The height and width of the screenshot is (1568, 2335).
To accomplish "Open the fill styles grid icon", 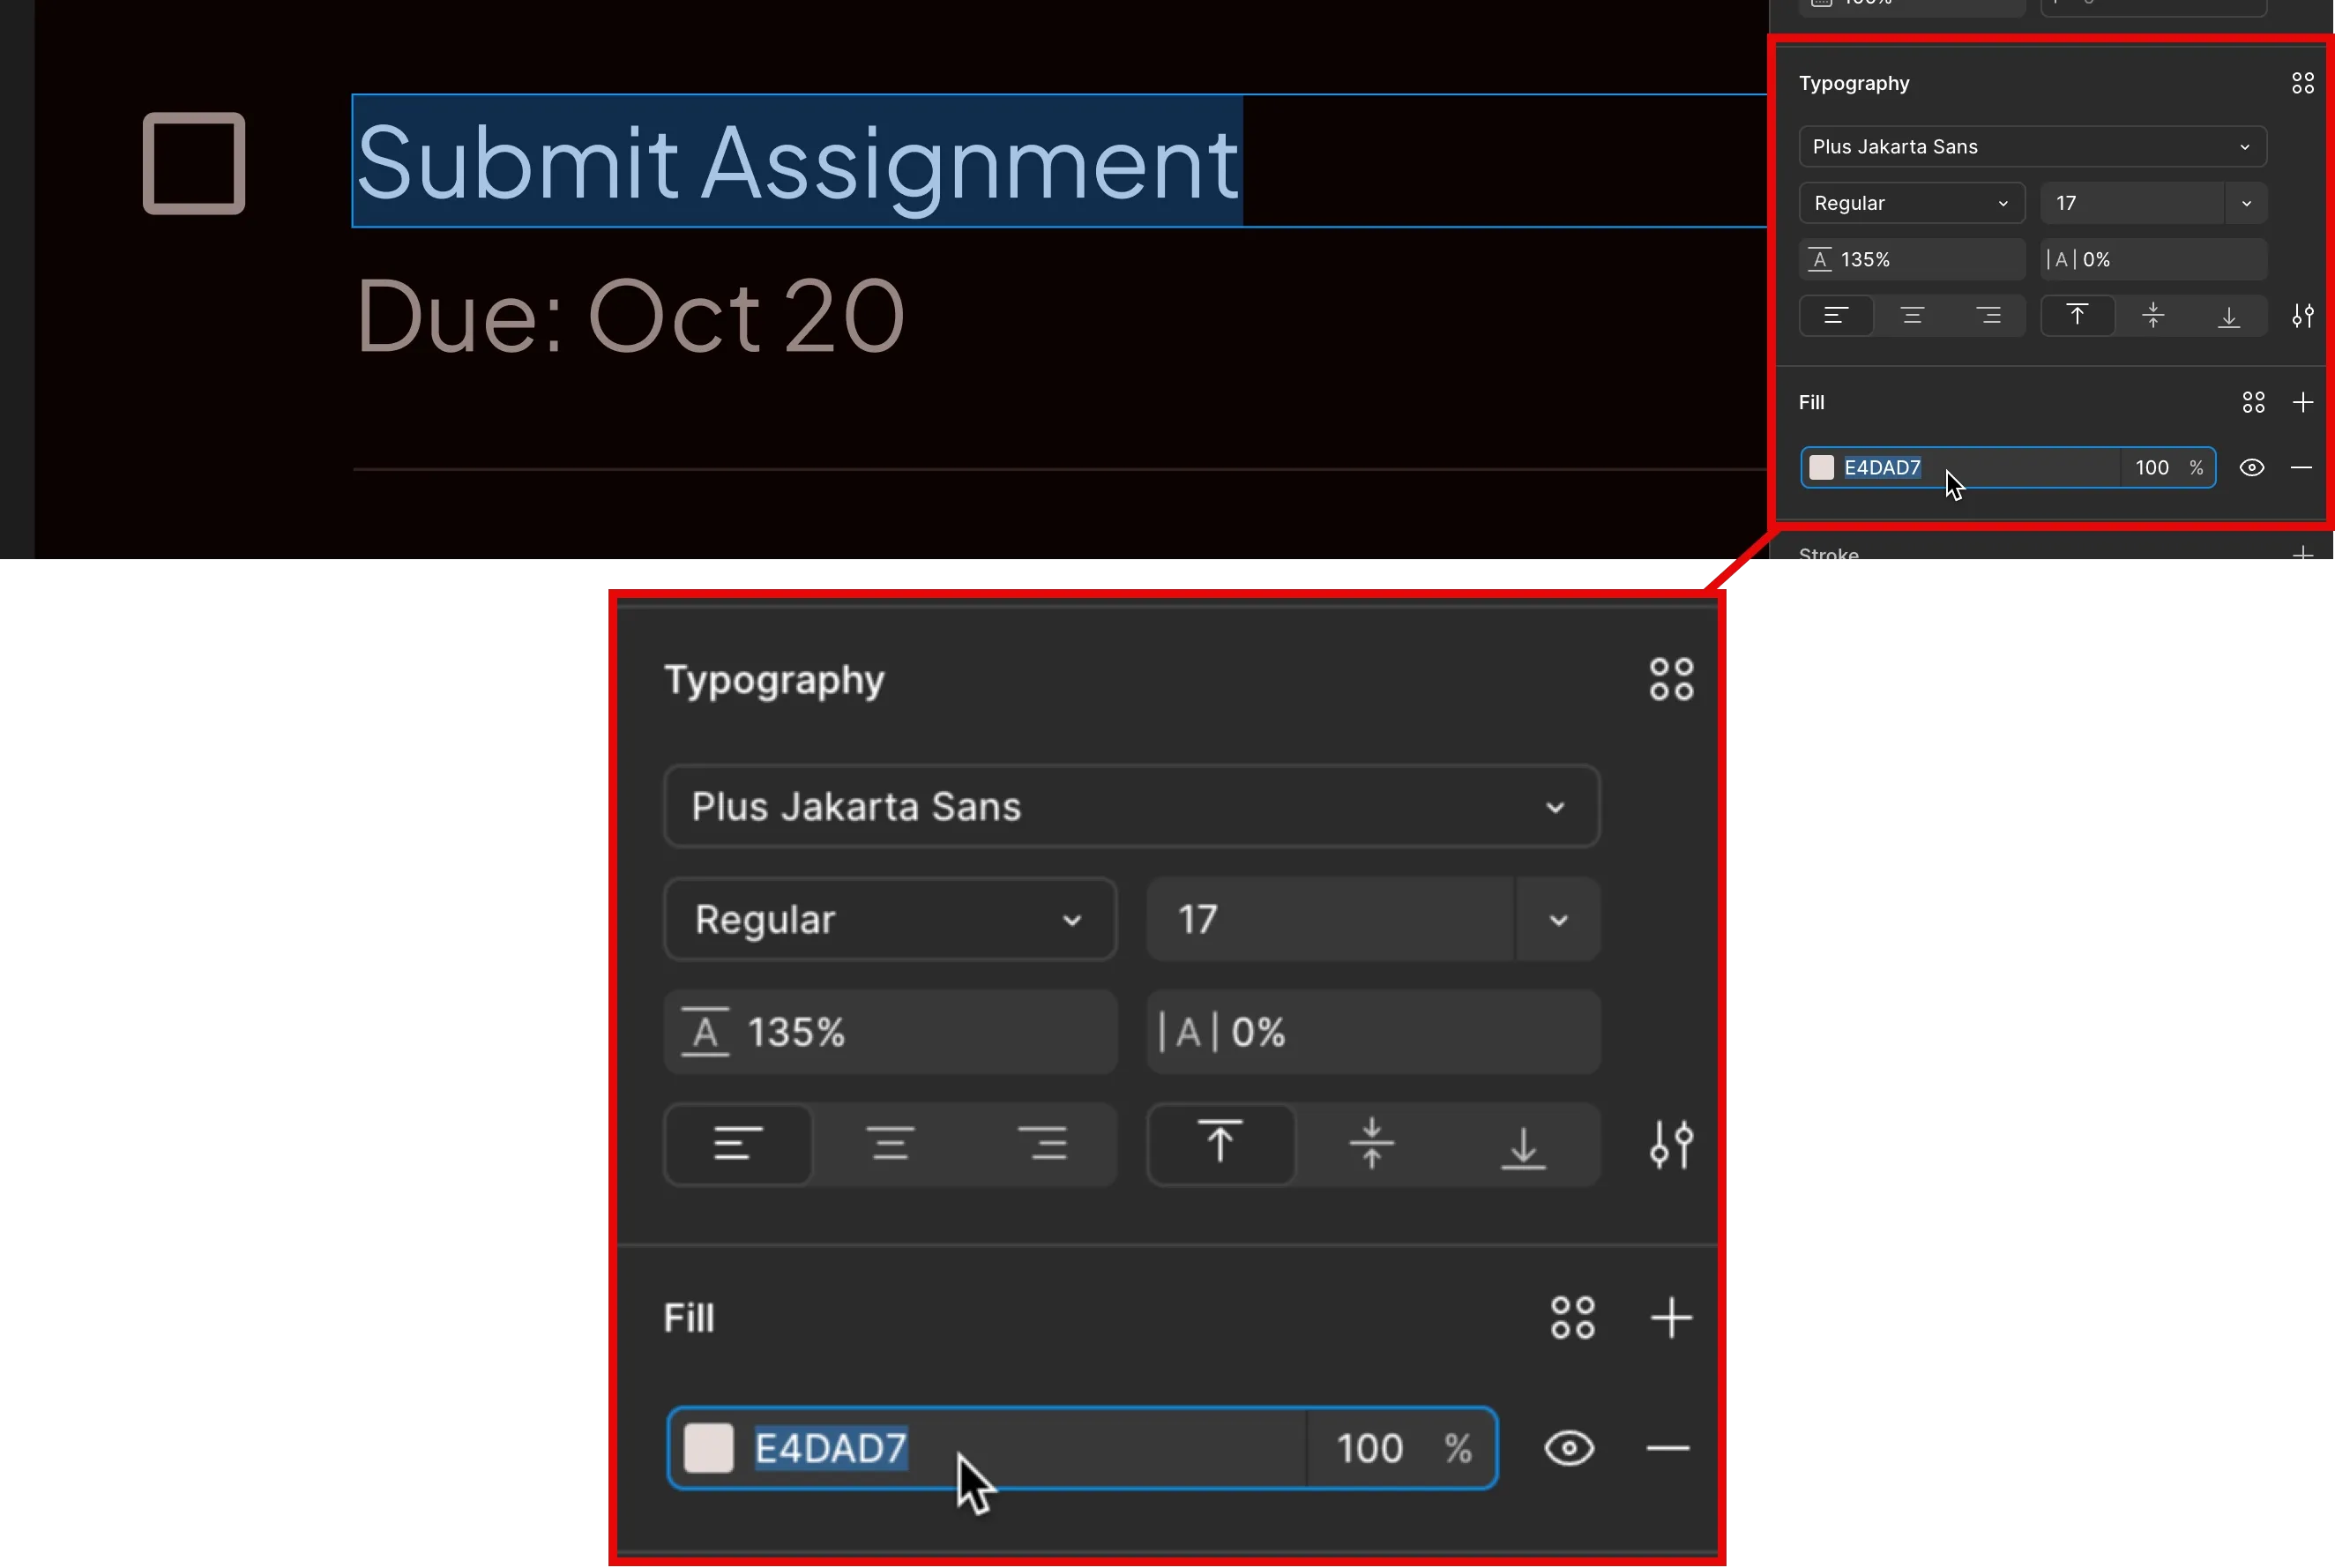I will [2254, 402].
